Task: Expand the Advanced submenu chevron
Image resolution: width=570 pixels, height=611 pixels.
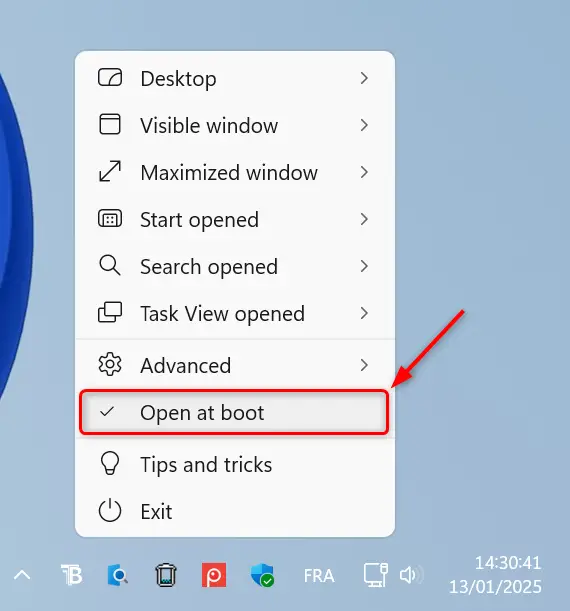Action: tap(364, 365)
